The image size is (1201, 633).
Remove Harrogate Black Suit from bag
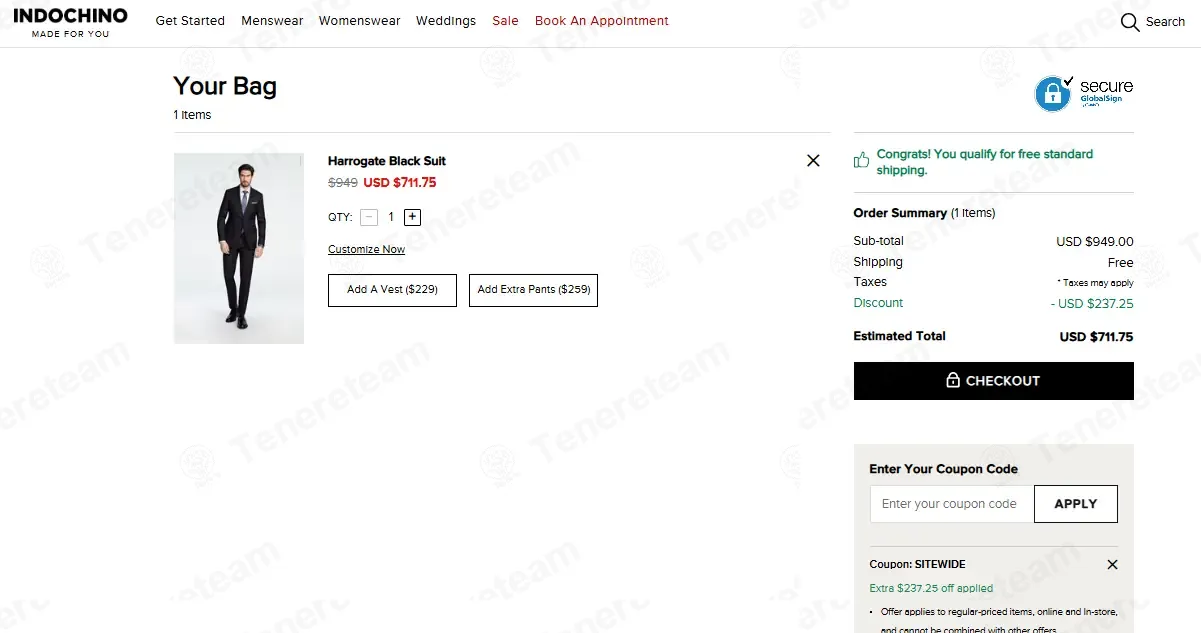(813, 160)
